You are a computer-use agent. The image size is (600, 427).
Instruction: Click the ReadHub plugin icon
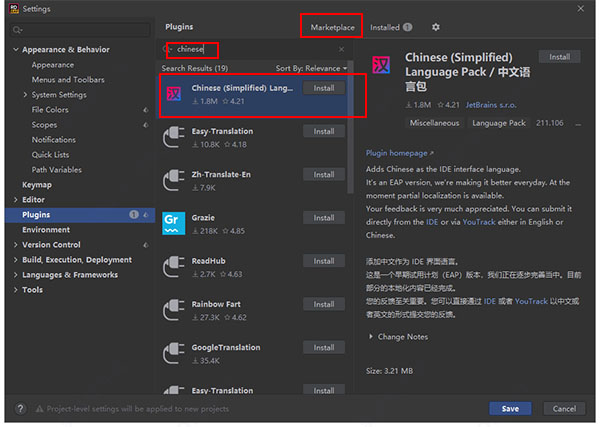point(174,267)
